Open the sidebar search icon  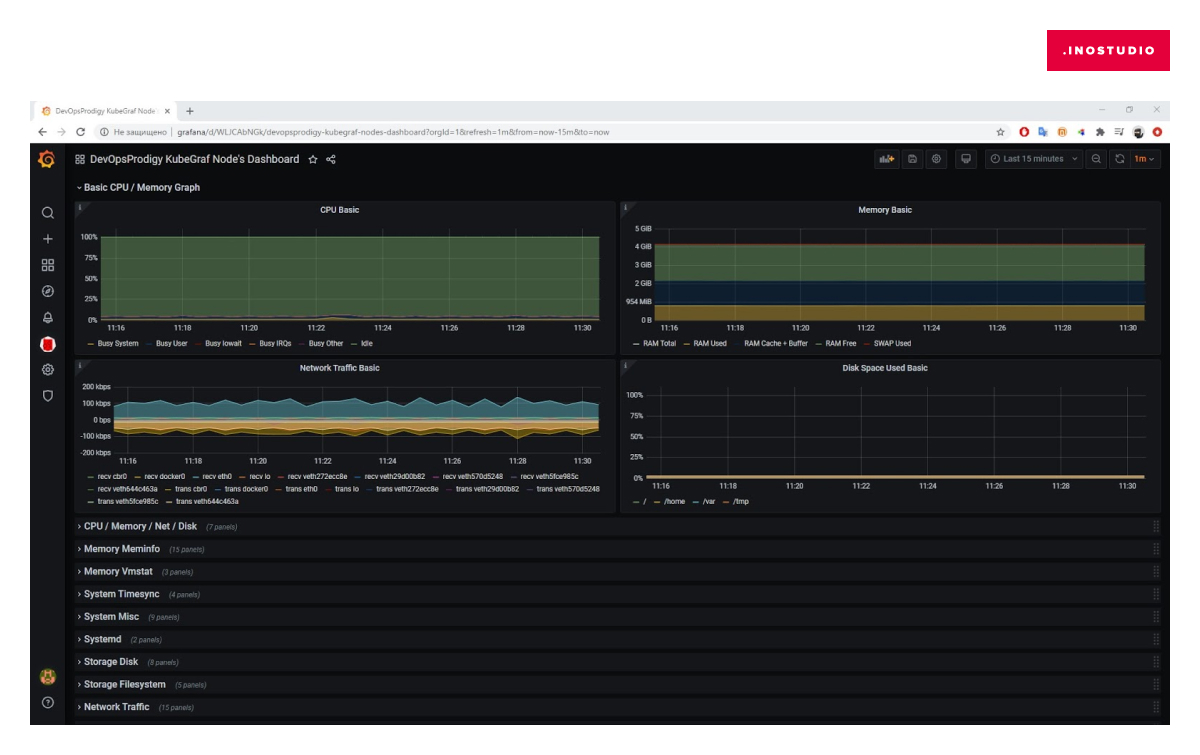coord(47,213)
